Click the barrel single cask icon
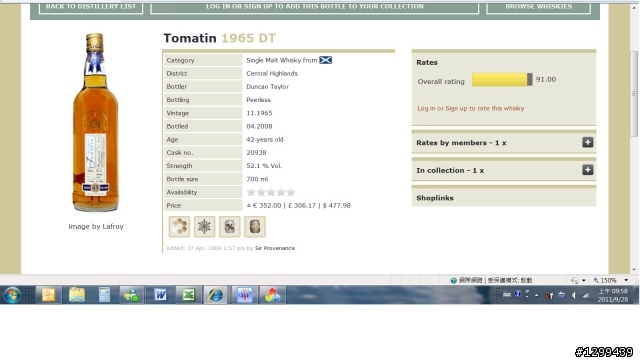The height and width of the screenshot is (360, 640). (255, 227)
